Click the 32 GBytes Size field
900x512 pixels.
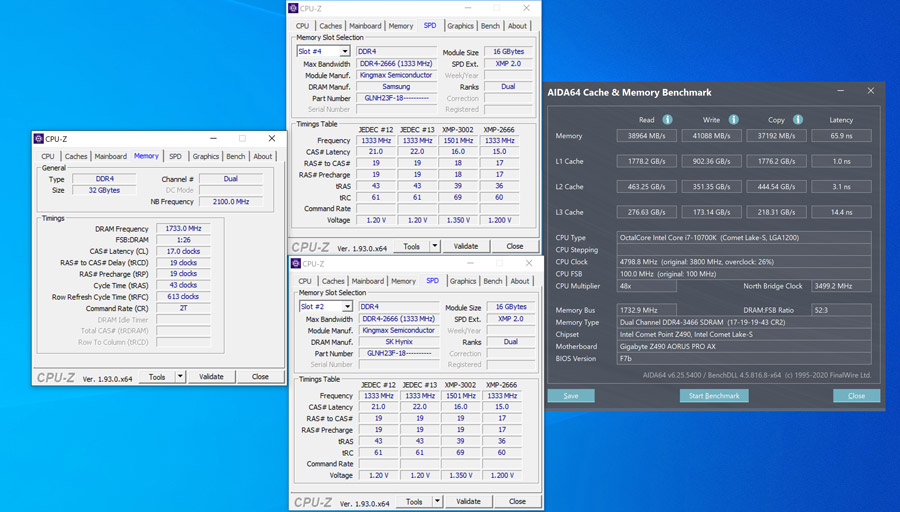[x=104, y=190]
